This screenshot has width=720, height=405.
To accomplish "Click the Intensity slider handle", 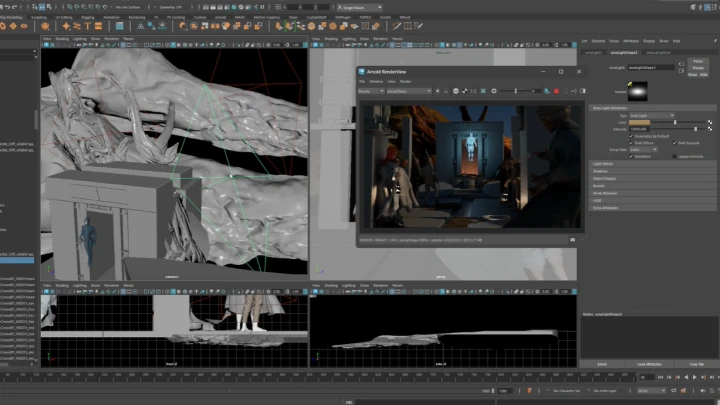I will pos(696,129).
